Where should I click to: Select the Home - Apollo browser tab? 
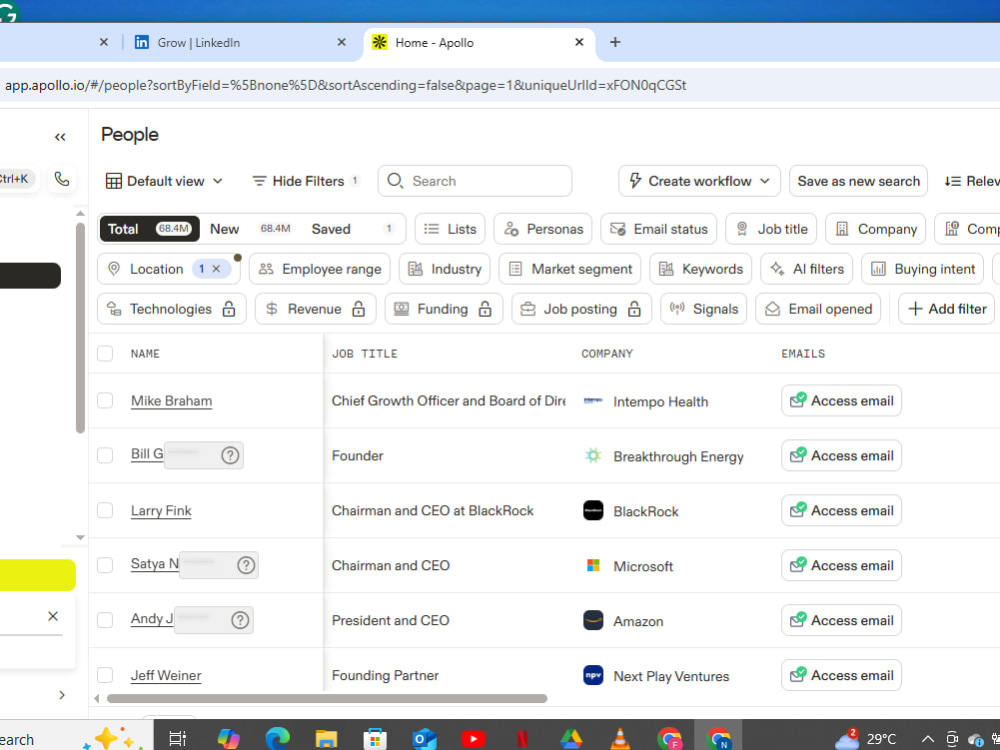click(x=478, y=43)
